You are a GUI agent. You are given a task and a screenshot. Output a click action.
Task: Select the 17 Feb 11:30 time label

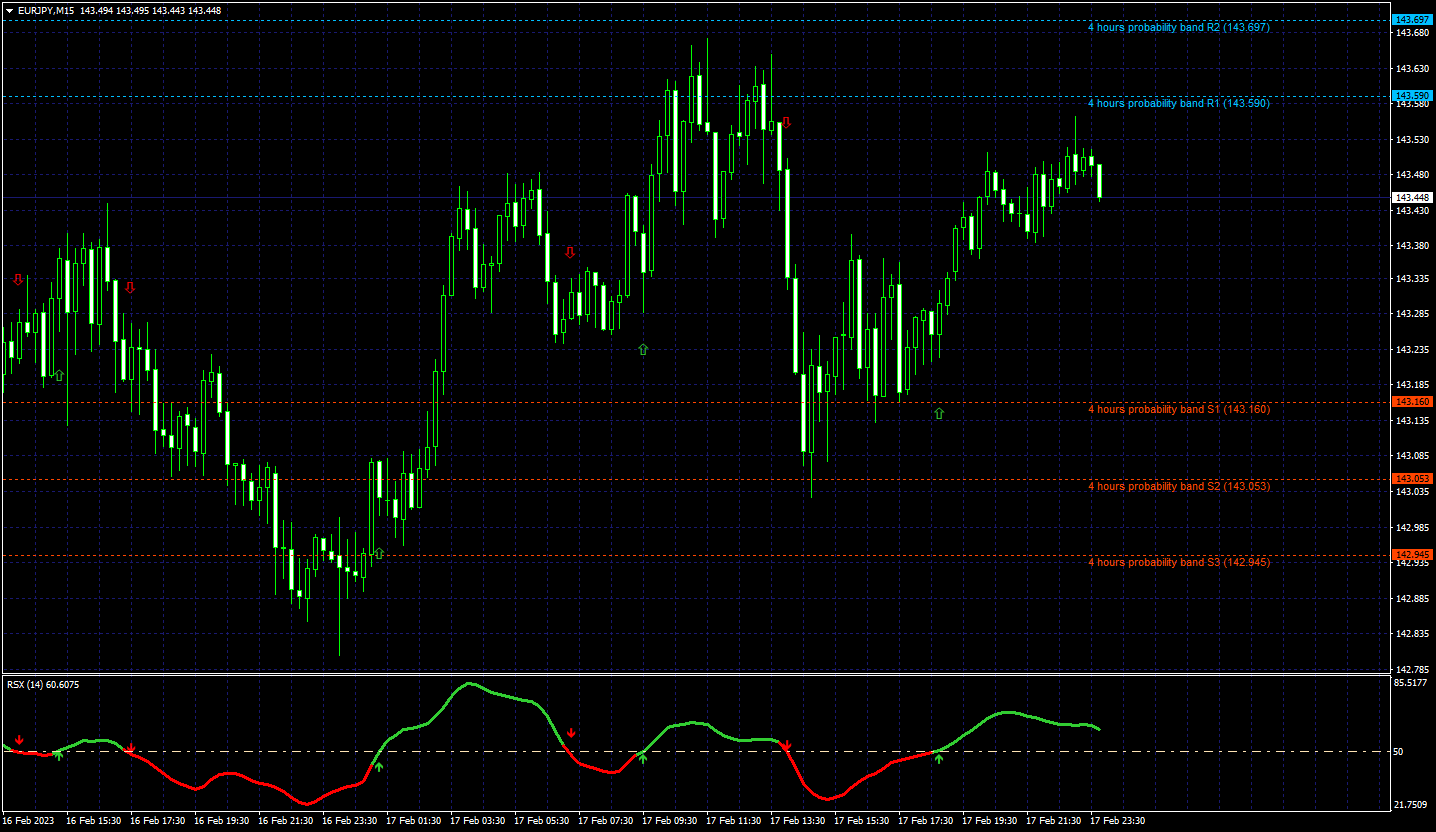click(x=734, y=821)
